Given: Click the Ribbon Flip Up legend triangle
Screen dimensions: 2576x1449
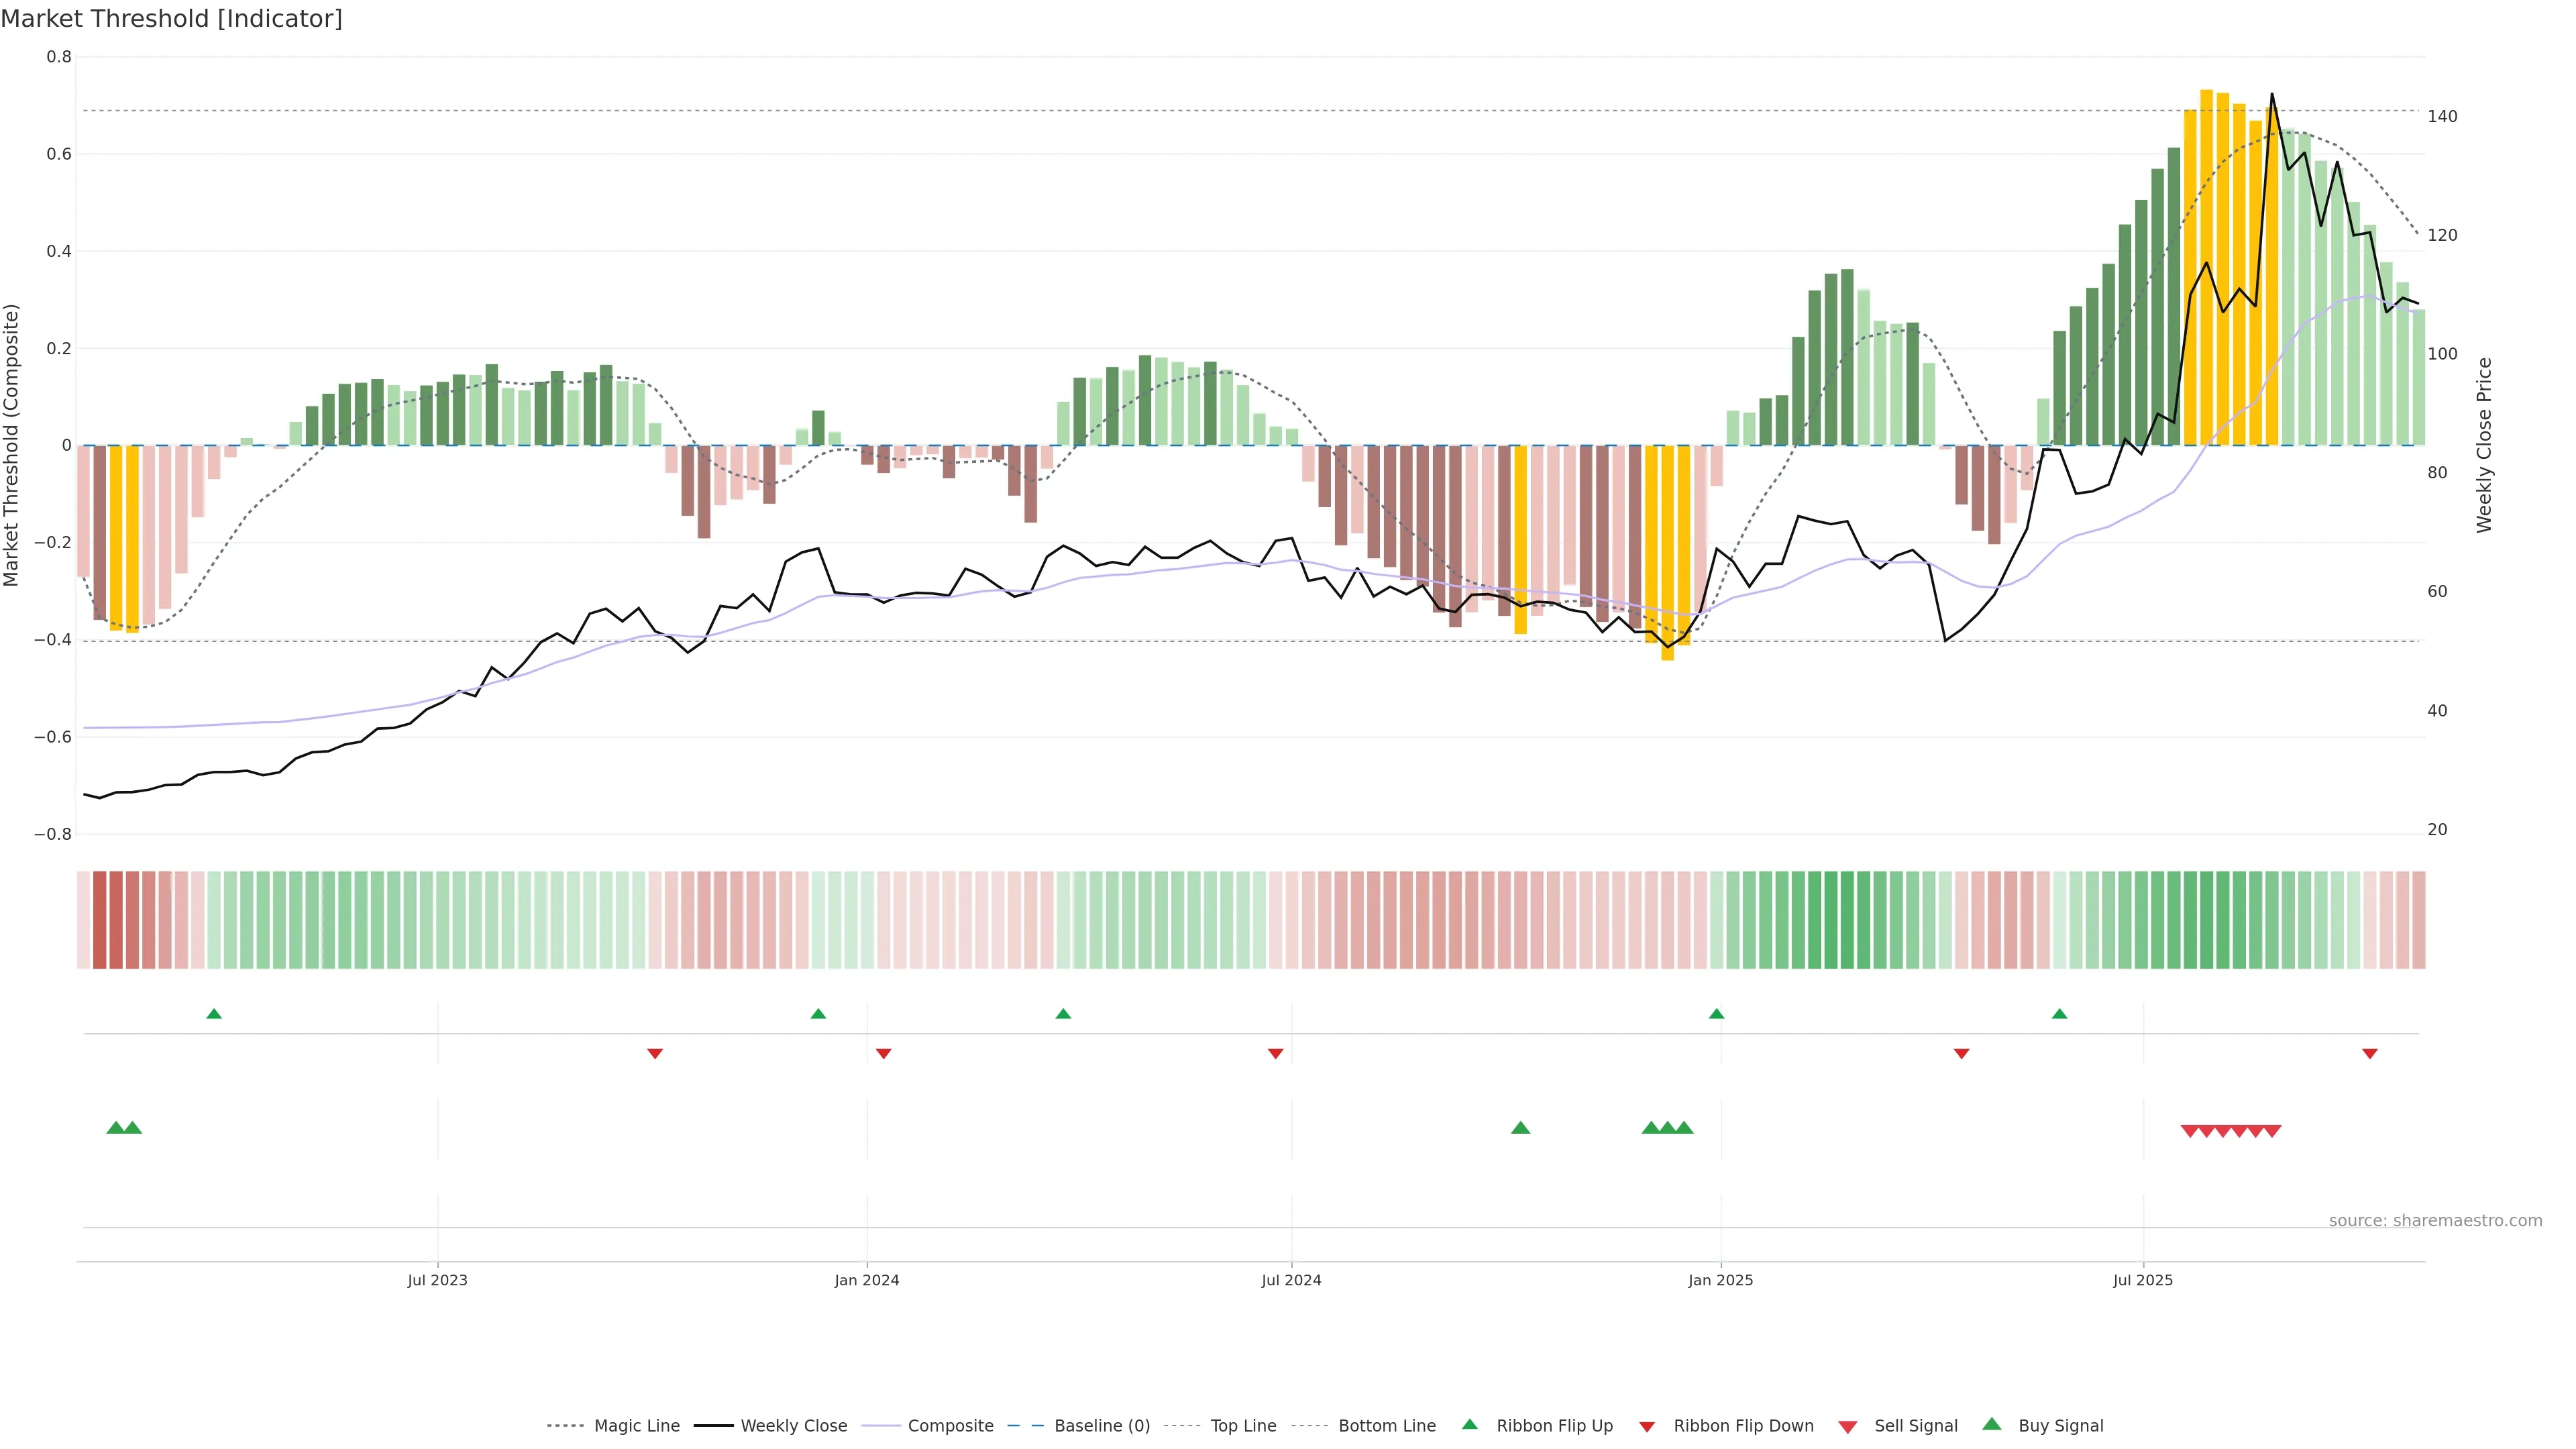Looking at the screenshot, I should [x=1469, y=1424].
